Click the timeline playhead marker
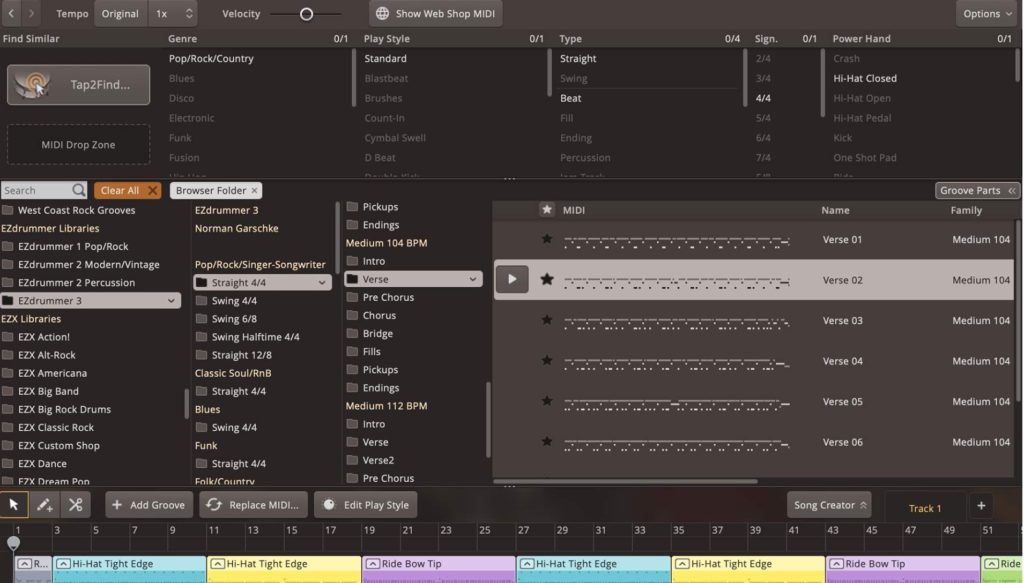This screenshot has width=1024, height=583. [13, 543]
